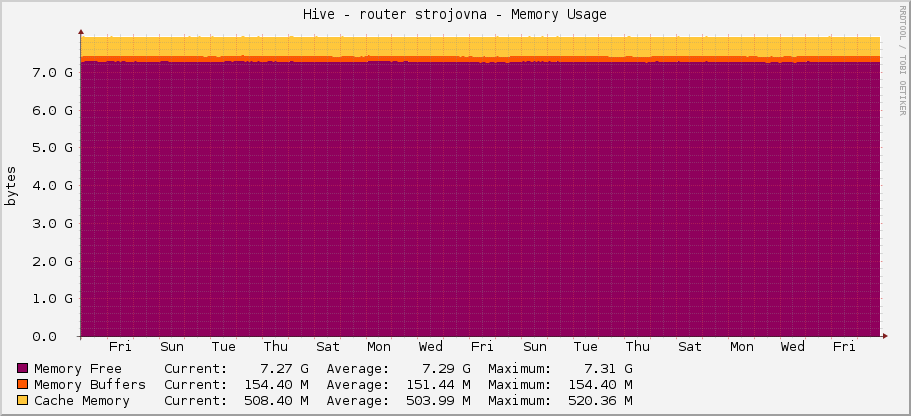Viewport: 911px width, 416px height.
Task: Click the 4.0 G y-axis label
Action: [53, 185]
